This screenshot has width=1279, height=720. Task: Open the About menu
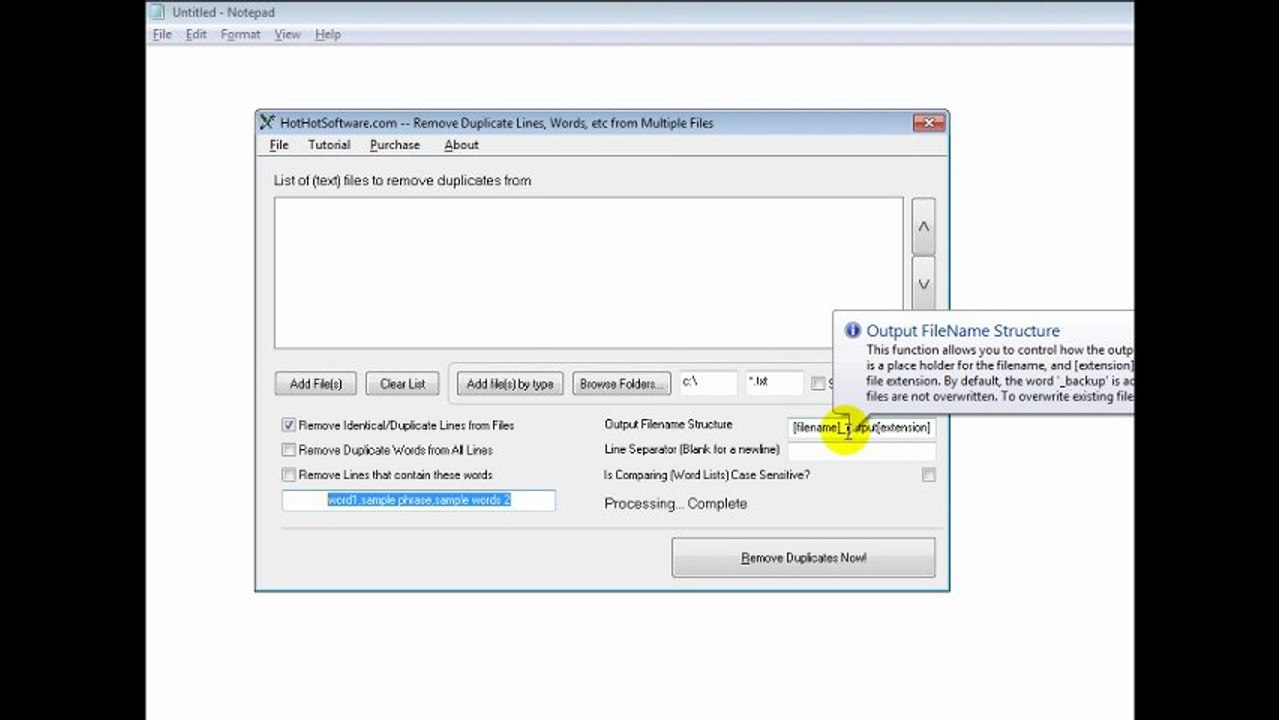point(461,145)
